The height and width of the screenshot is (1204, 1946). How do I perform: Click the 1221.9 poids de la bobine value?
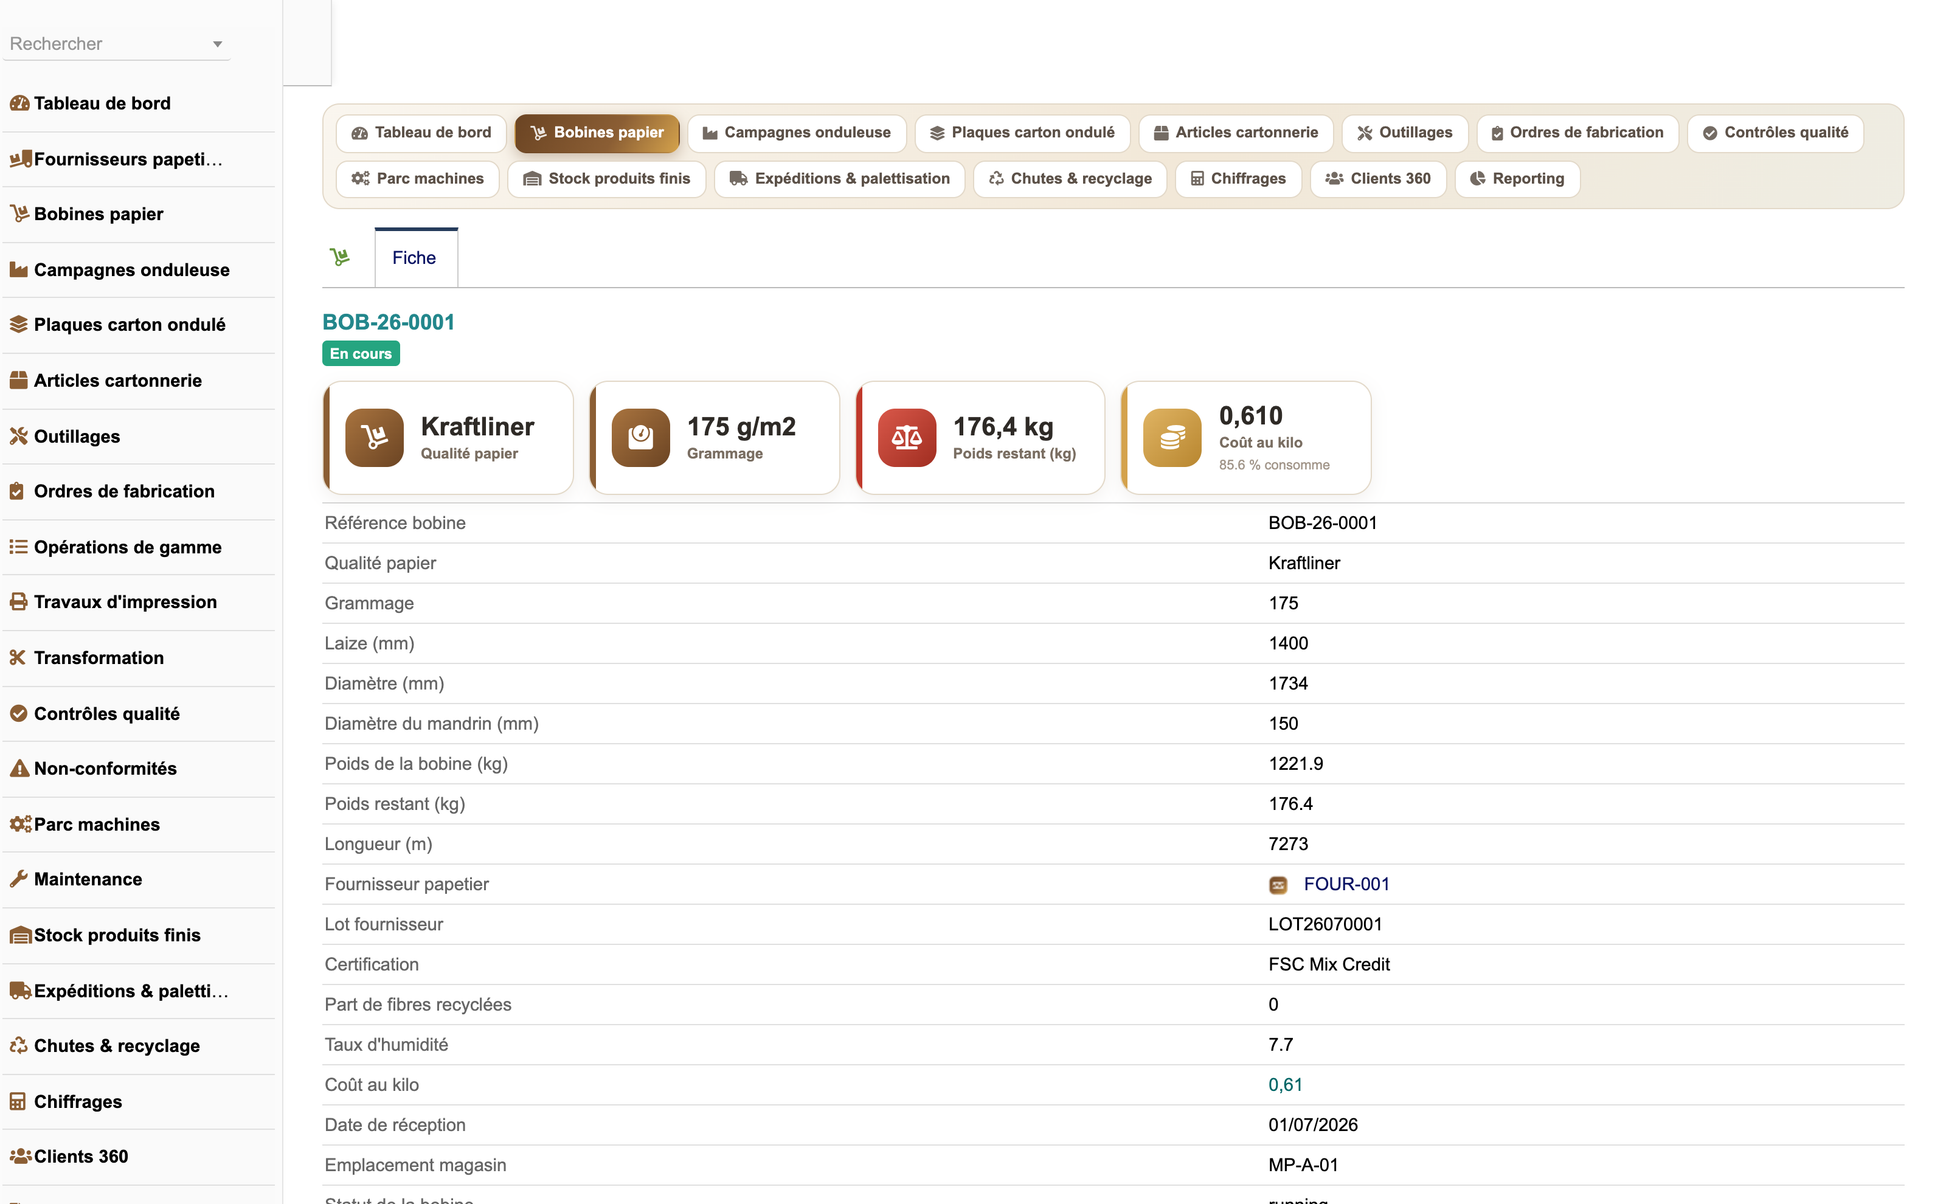click(1295, 764)
